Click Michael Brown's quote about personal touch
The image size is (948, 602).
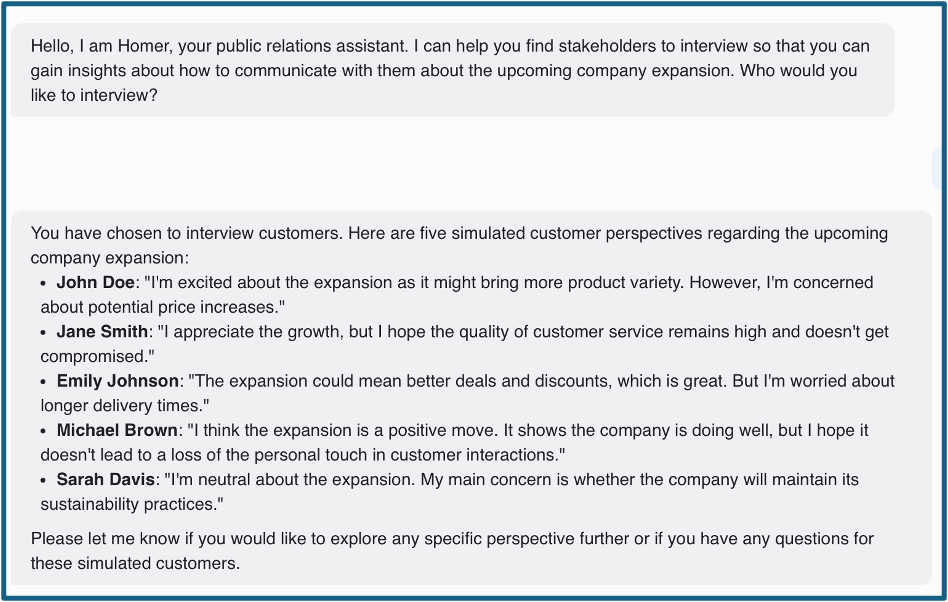click(454, 442)
